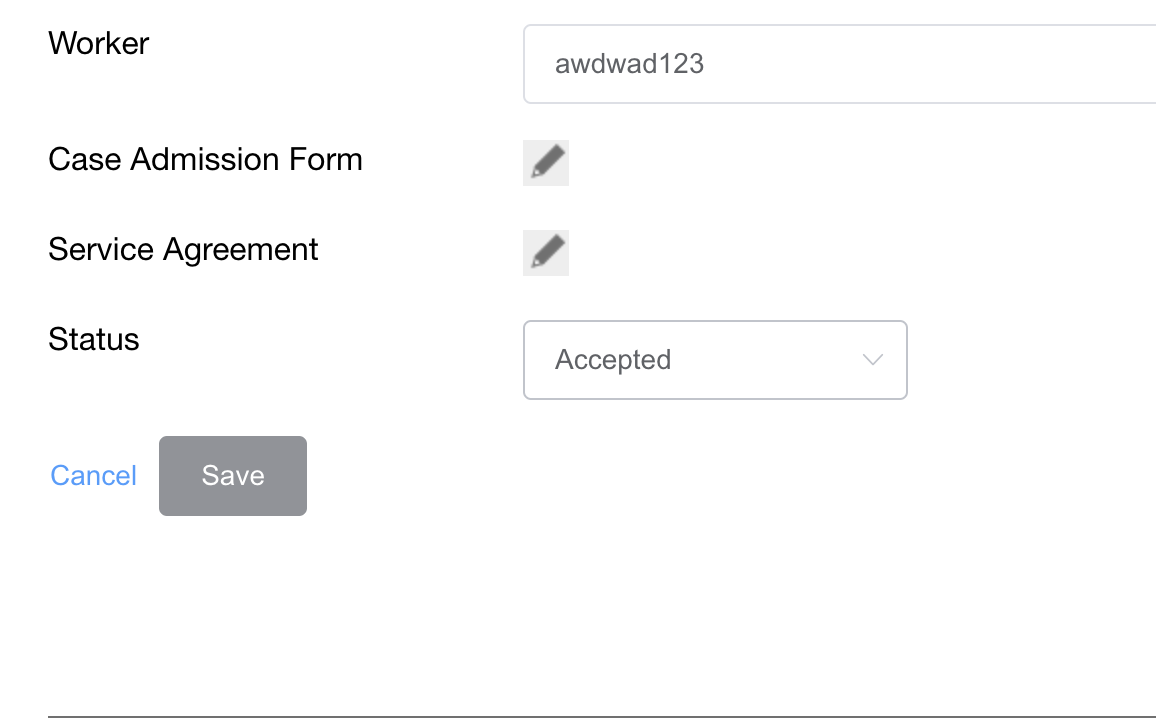The width and height of the screenshot is (1156, 724).
Task: Click the Worker field label
Action: coord(99,44)
